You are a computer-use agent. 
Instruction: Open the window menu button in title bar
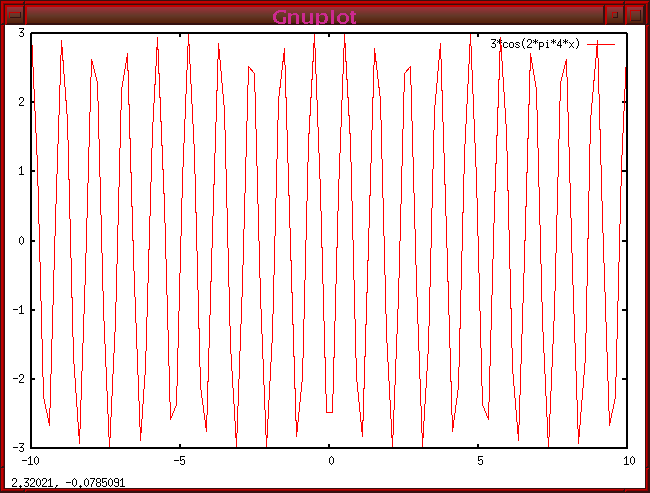14,15
